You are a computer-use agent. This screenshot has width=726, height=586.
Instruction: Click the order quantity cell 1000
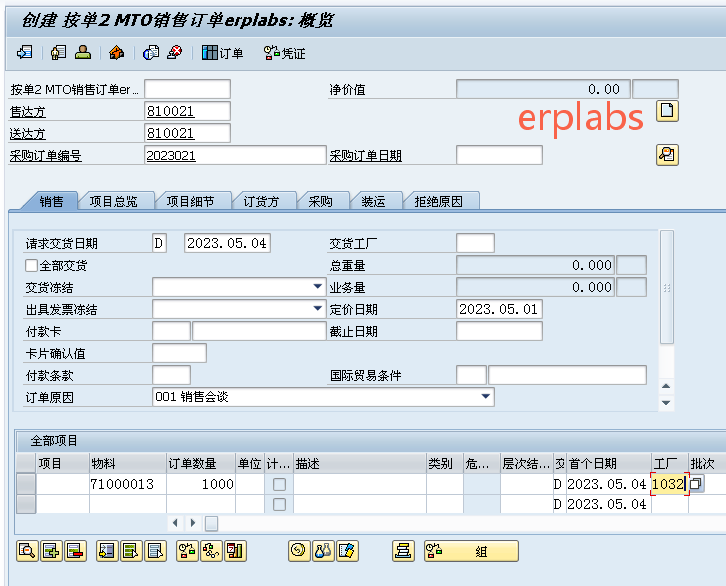(x=201, y=484)
